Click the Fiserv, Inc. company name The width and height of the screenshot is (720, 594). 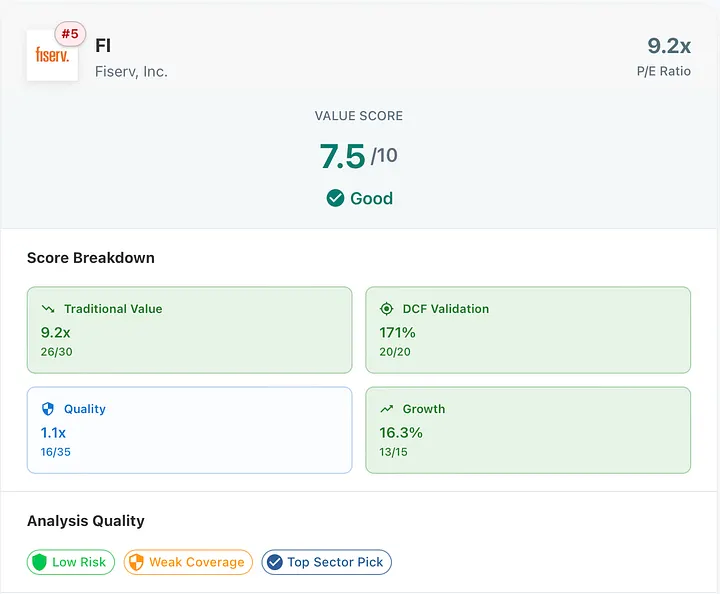point(131,72)
